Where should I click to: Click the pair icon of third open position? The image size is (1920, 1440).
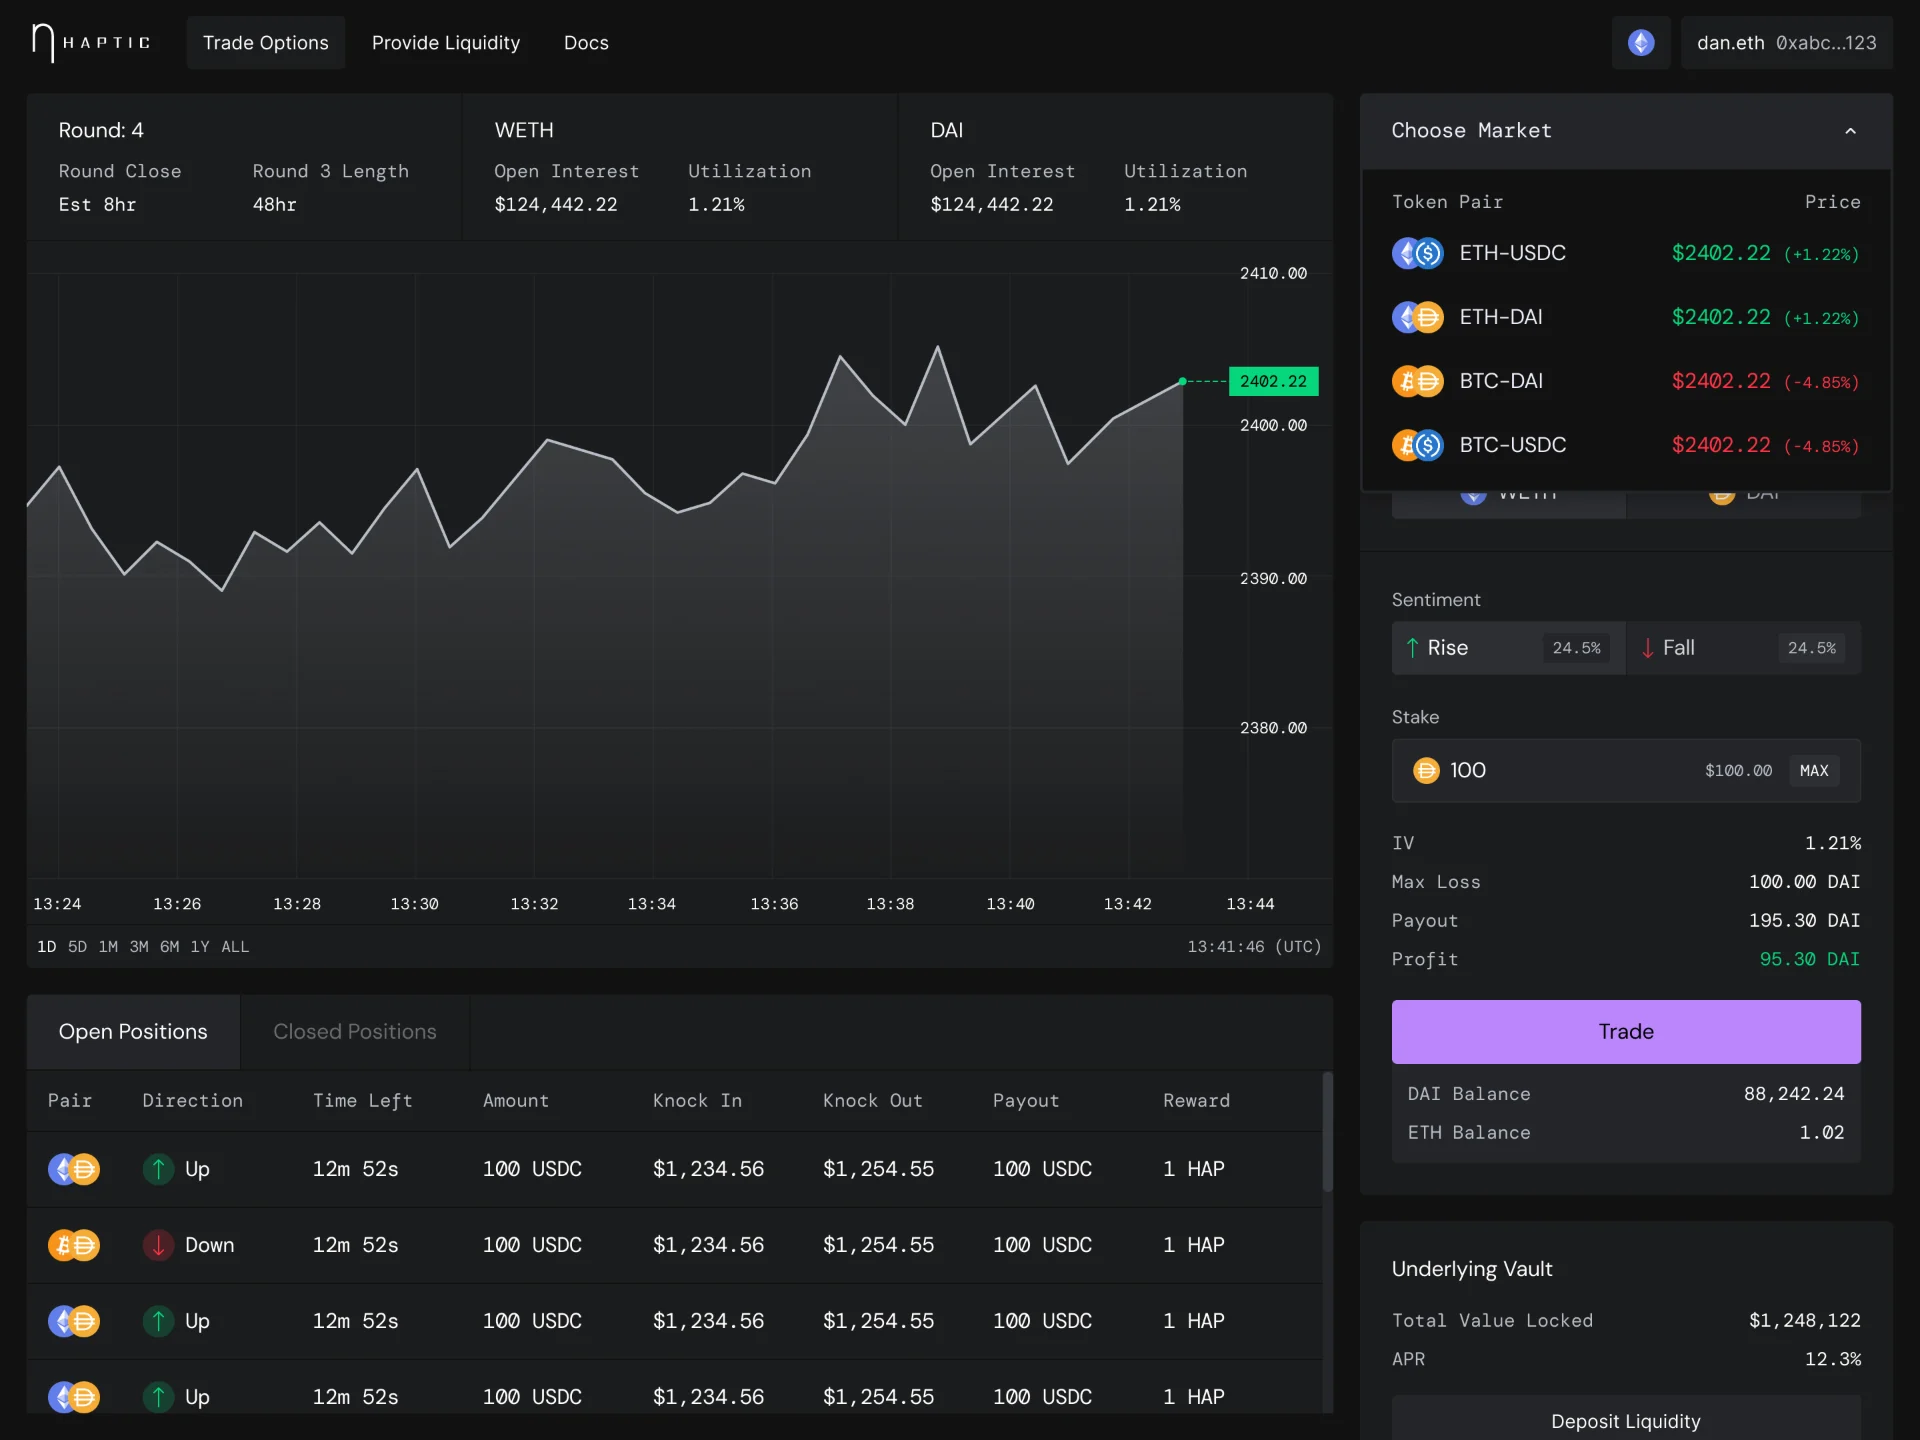[74, 1321]
